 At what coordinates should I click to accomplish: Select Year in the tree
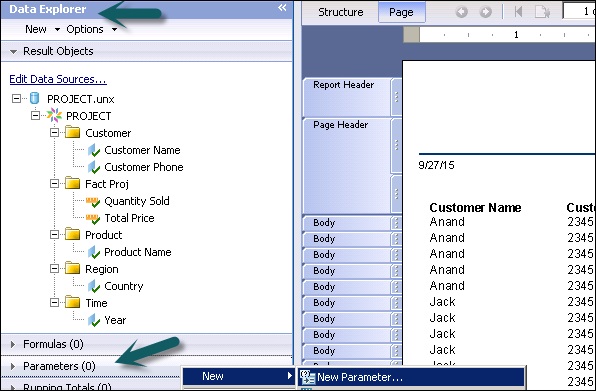coord(115,320)
